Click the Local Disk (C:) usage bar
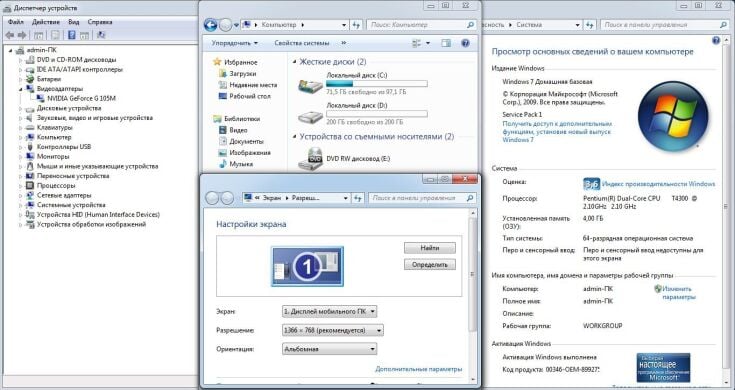Viewport: 735px width, 390px height. 376,84
